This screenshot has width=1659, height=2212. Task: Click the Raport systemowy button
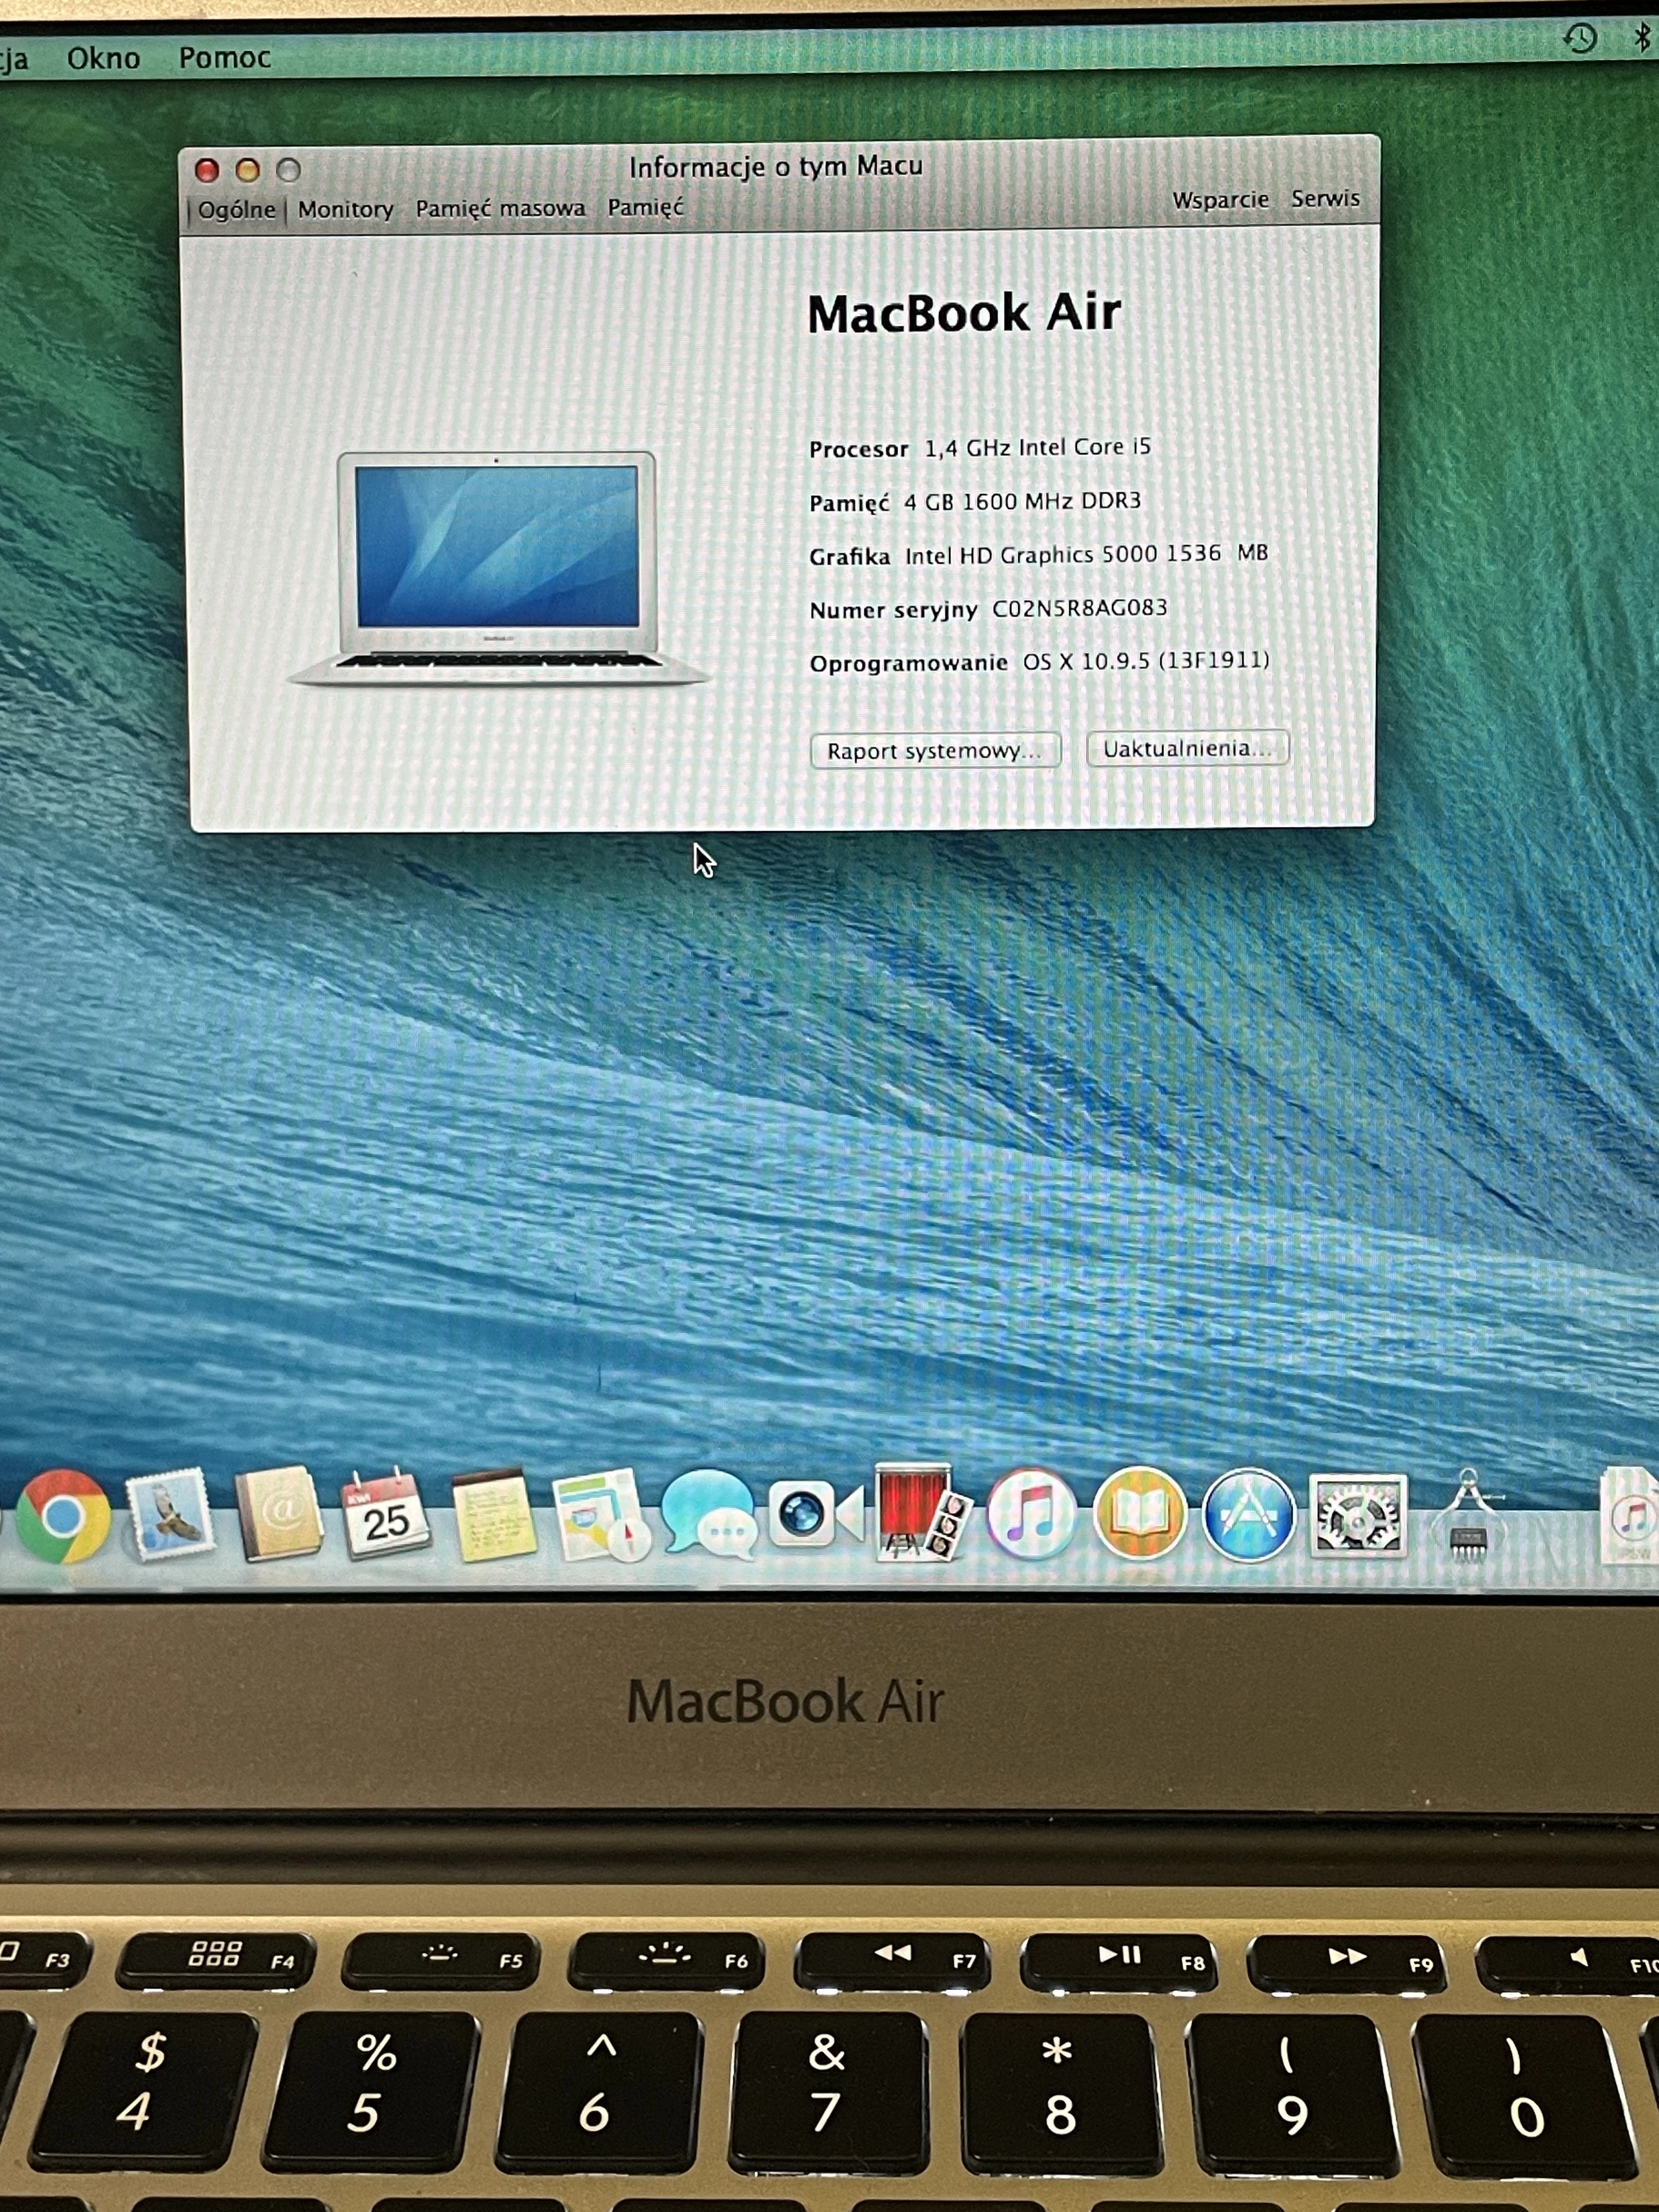(935, 750)
